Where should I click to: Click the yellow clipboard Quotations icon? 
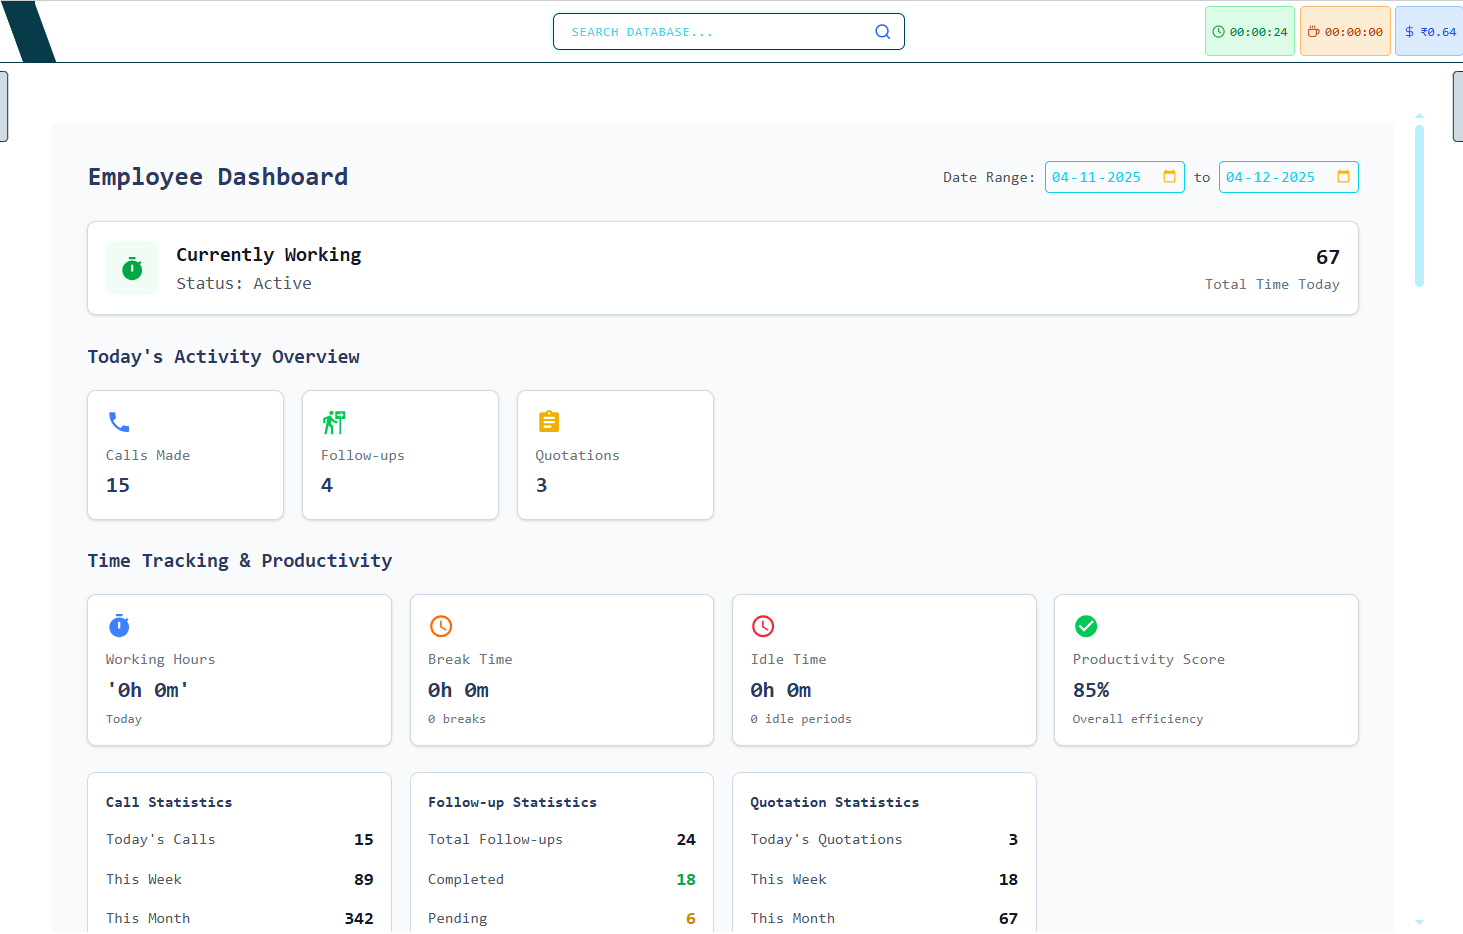[548, 421]
